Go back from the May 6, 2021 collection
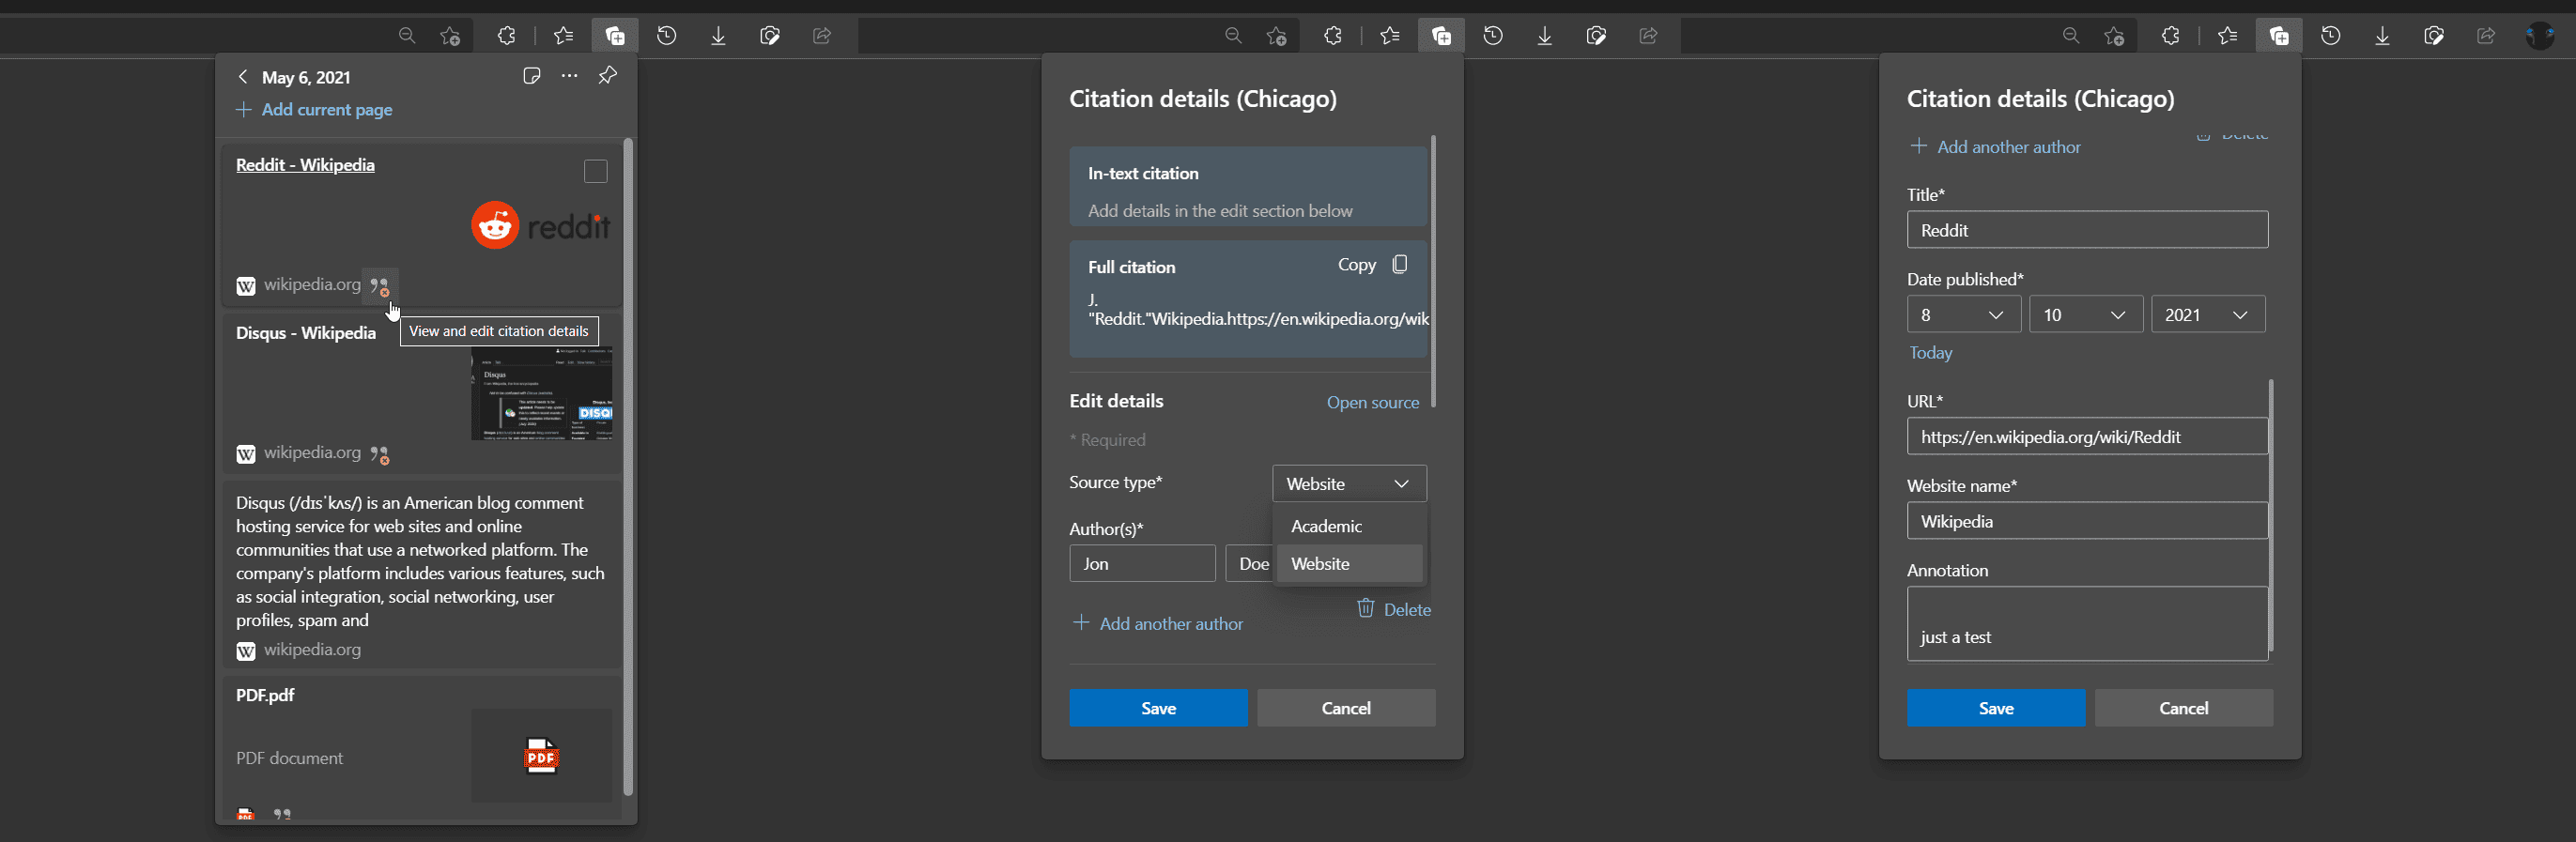This screenshot has width=2576, height=842. tap(242, 77)
